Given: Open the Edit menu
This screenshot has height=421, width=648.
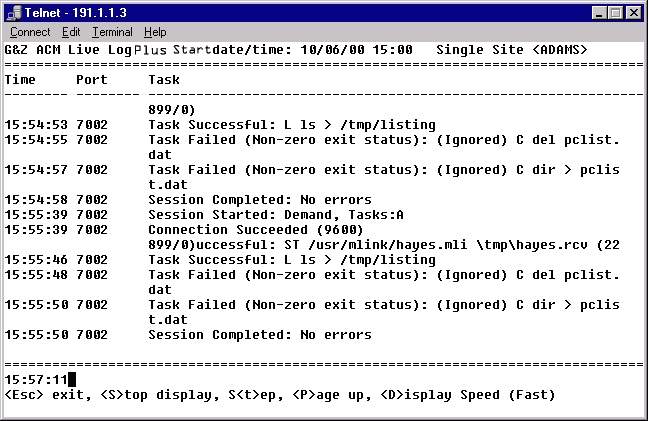Looking at the screenshot, I should [71, 32].
